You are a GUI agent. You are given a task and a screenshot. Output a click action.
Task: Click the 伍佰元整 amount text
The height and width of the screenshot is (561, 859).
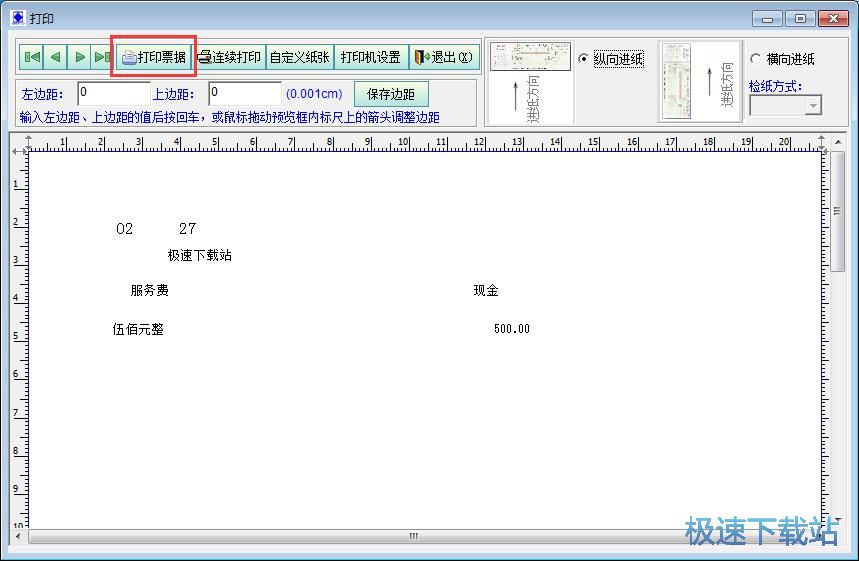coord(138,329)
